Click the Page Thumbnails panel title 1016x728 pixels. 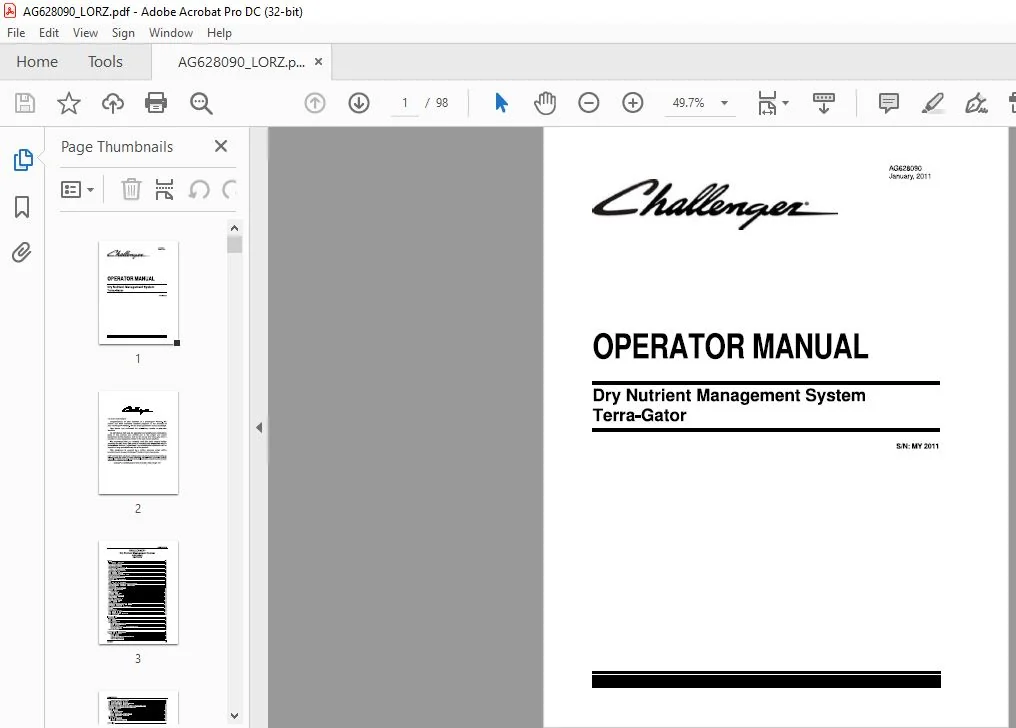click(x=117, y=147)
